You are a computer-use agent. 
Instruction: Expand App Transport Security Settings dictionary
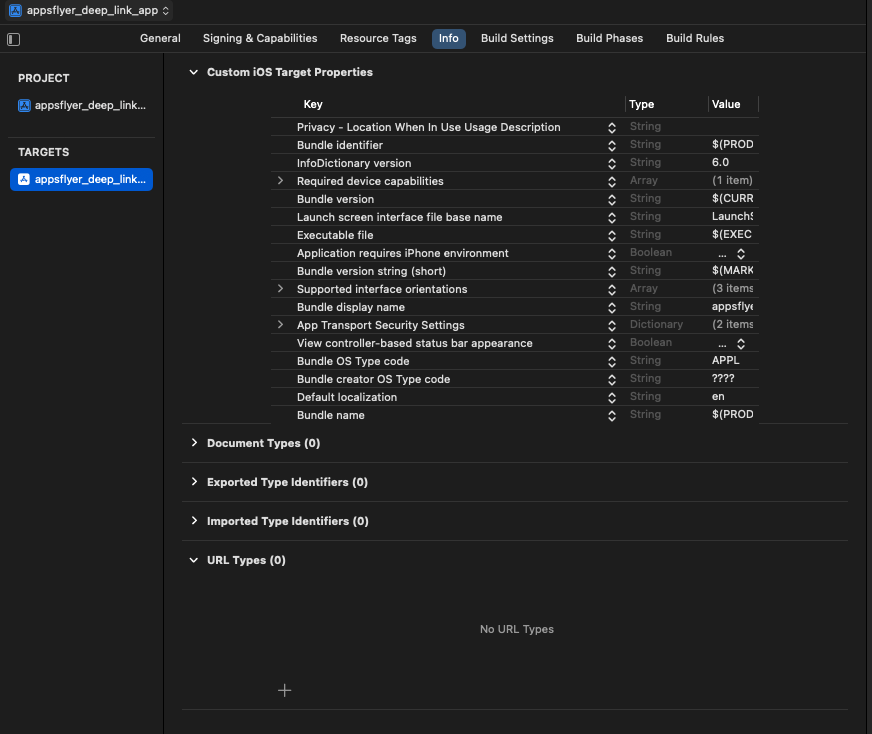point(280,325)
